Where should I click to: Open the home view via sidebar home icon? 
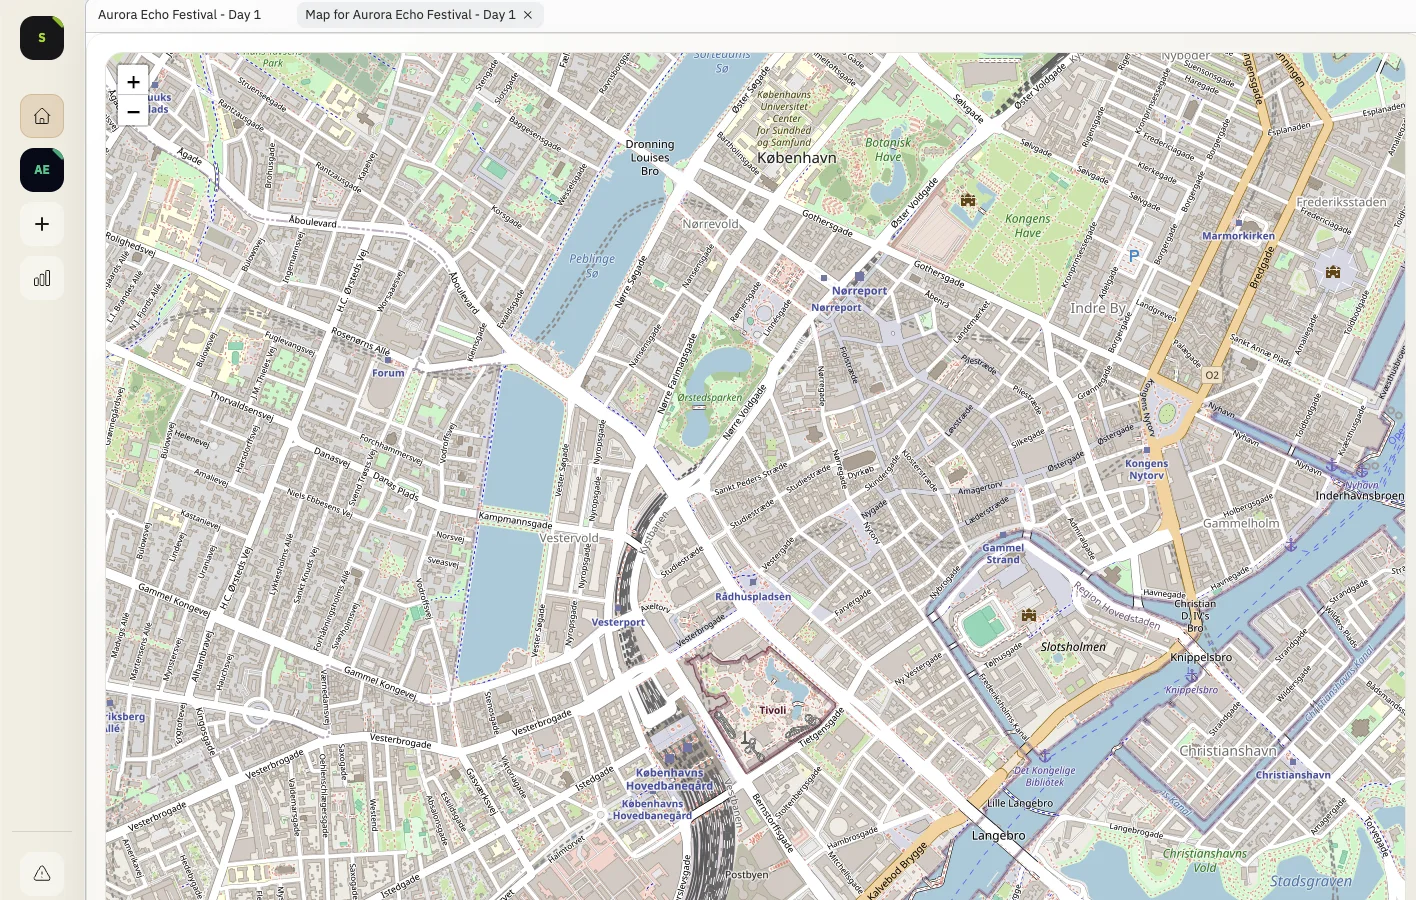41,115
